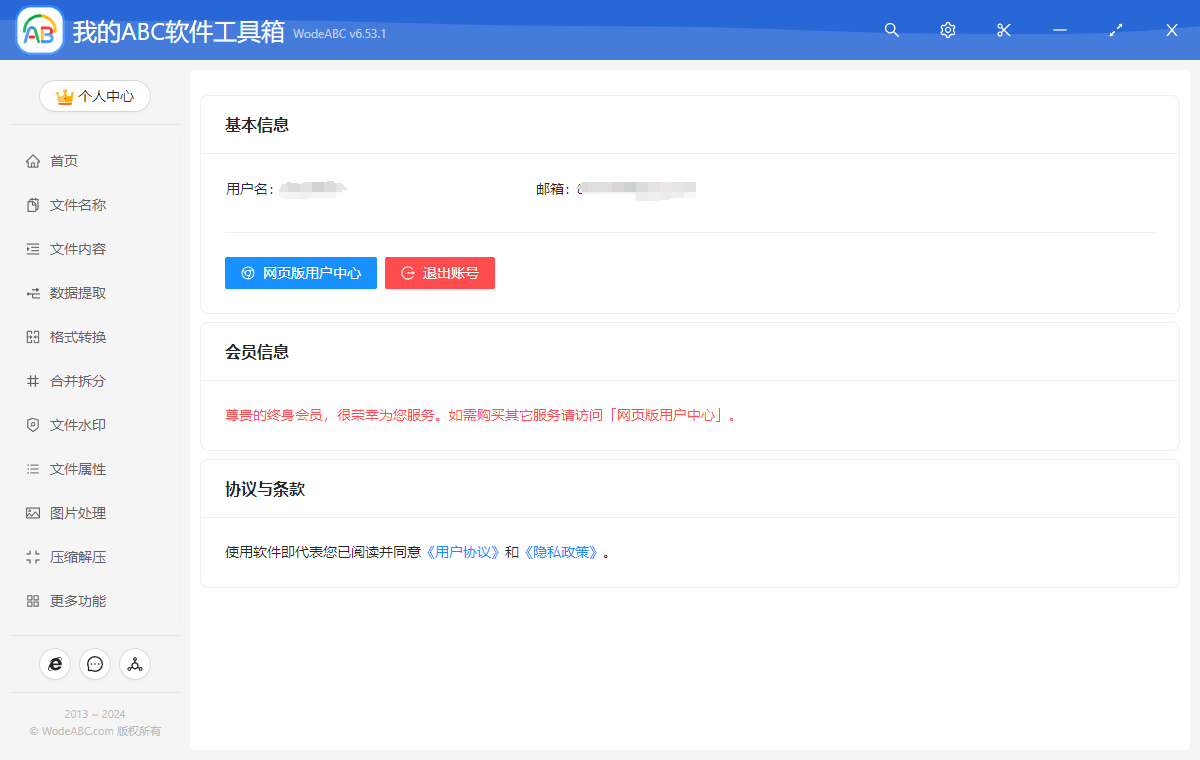Click the share network icon
Screen dimensions: 1200x760
pos(135,664)
